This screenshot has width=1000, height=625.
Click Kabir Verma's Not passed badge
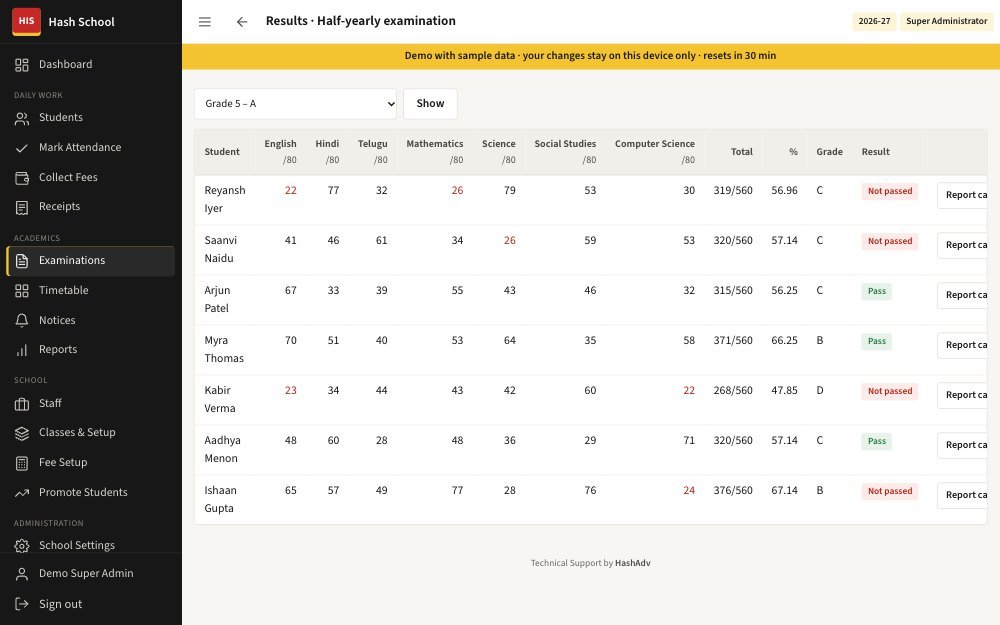tap(890, 392)
